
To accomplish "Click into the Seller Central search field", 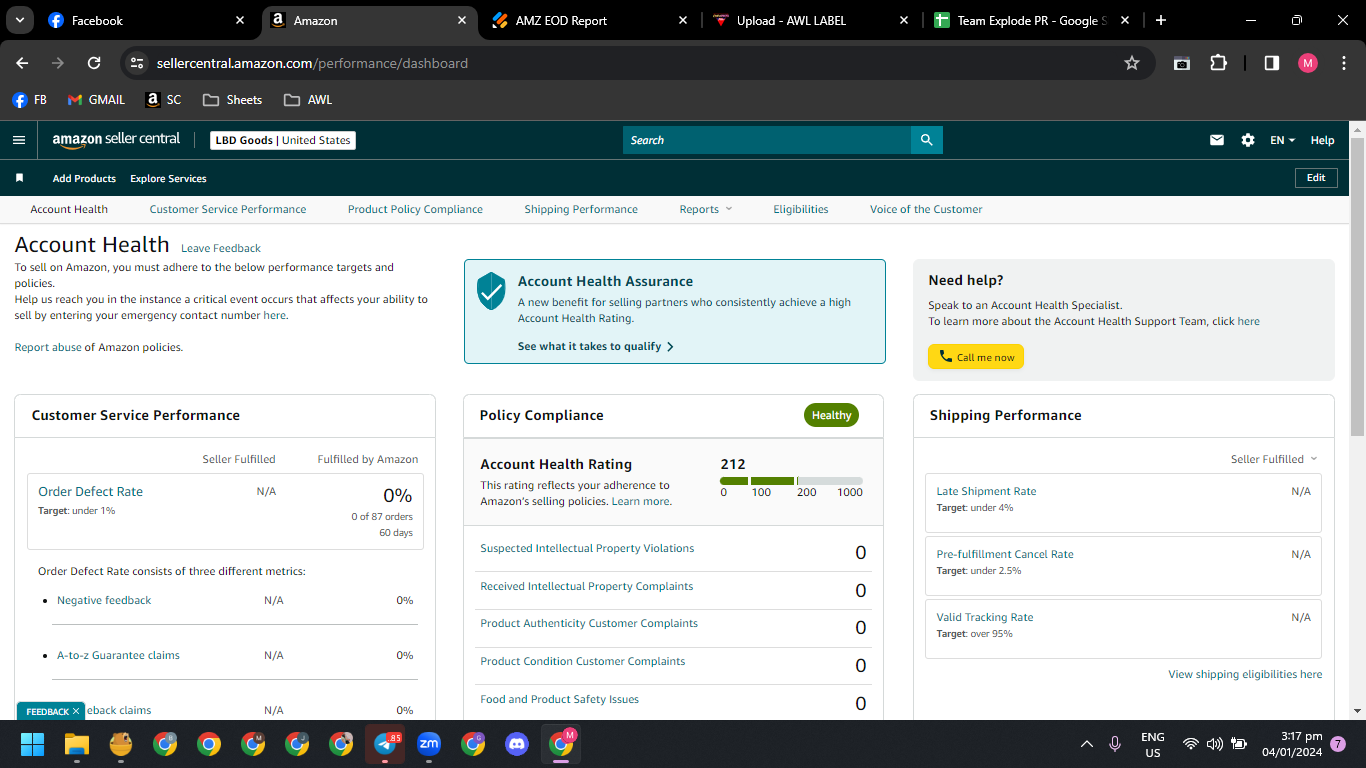I will click(x=767, y=140).
